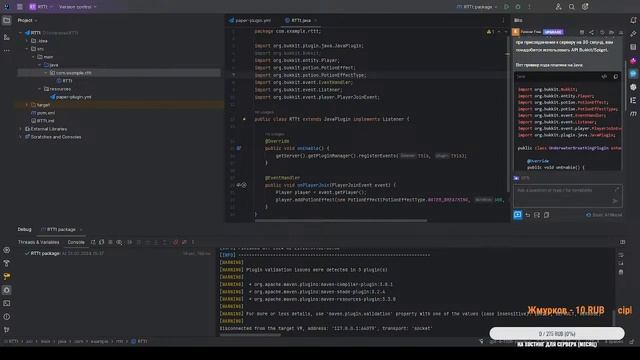Image resolution: width=640 pixels, height=360 pixels.
Task: Open the main hamburger menu
Action: (20, 7)
